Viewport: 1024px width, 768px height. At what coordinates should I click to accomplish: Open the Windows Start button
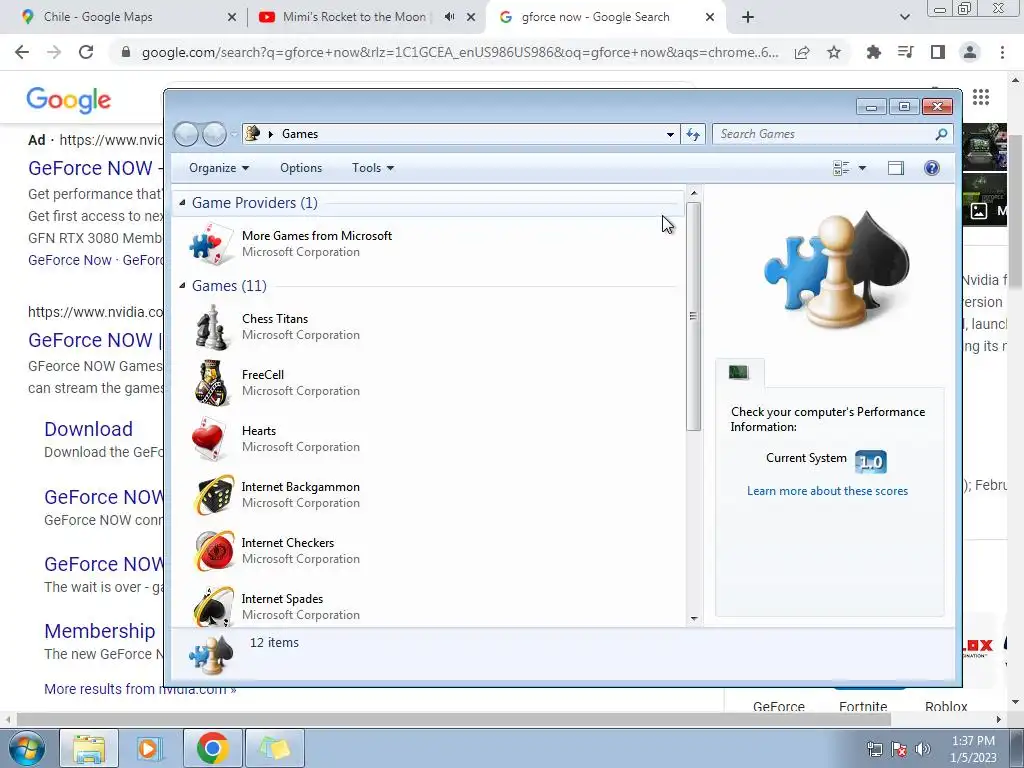(x=27, y=748)
